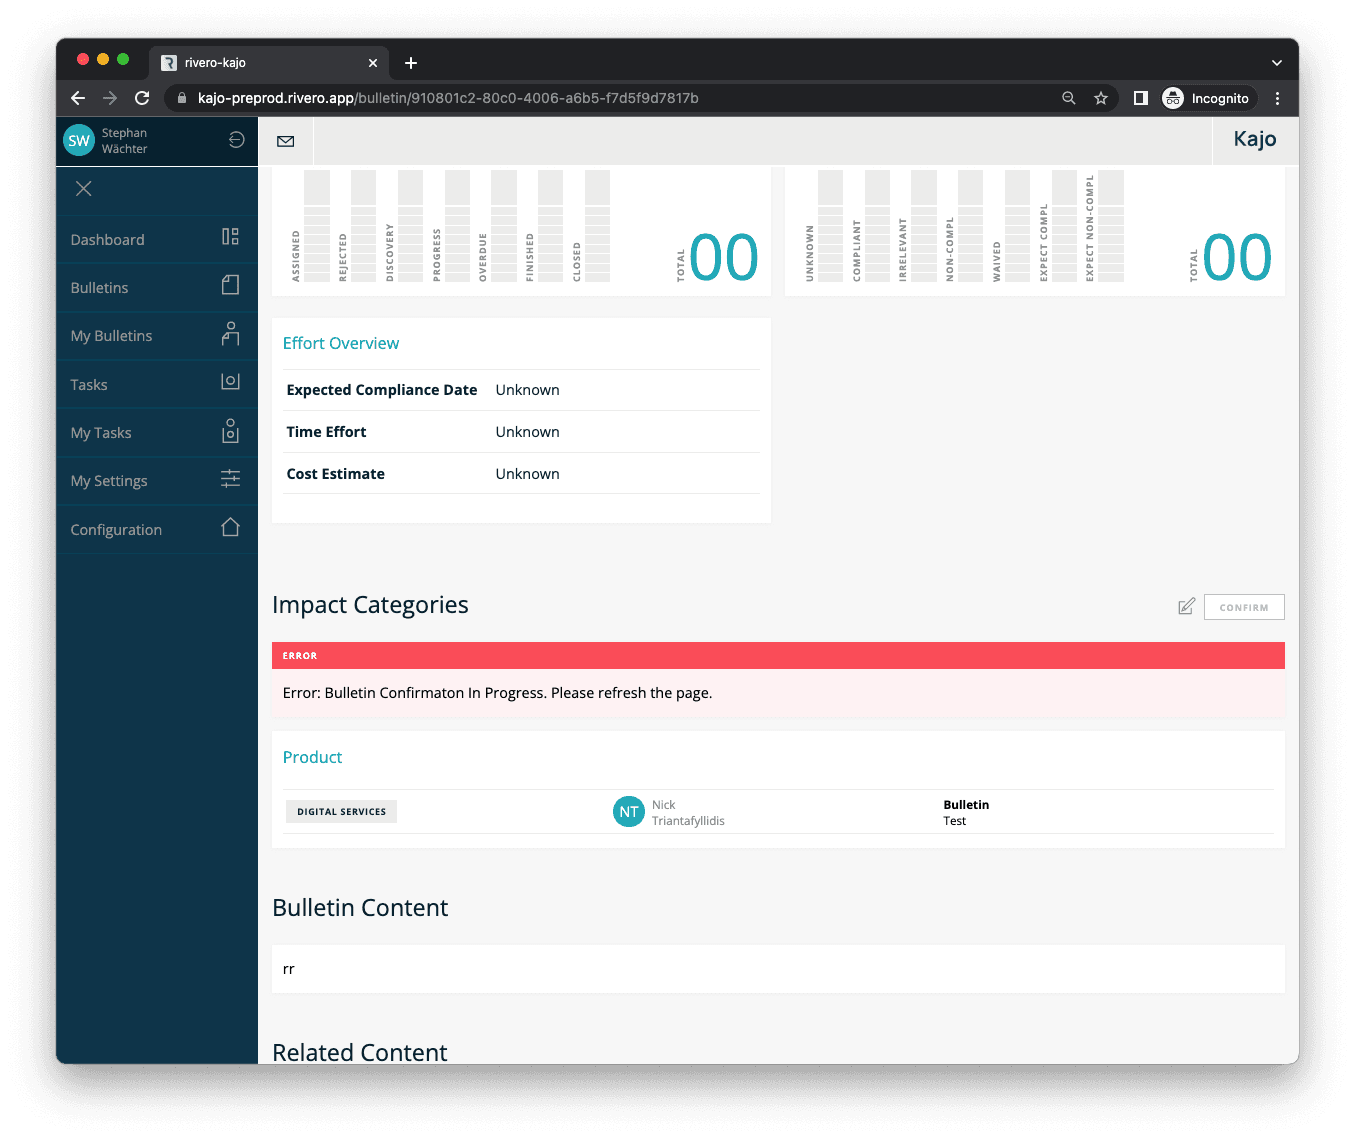Click the Impact Categories heading
This screenshot has width=1355, height=1138.
[x=370, y=605]
